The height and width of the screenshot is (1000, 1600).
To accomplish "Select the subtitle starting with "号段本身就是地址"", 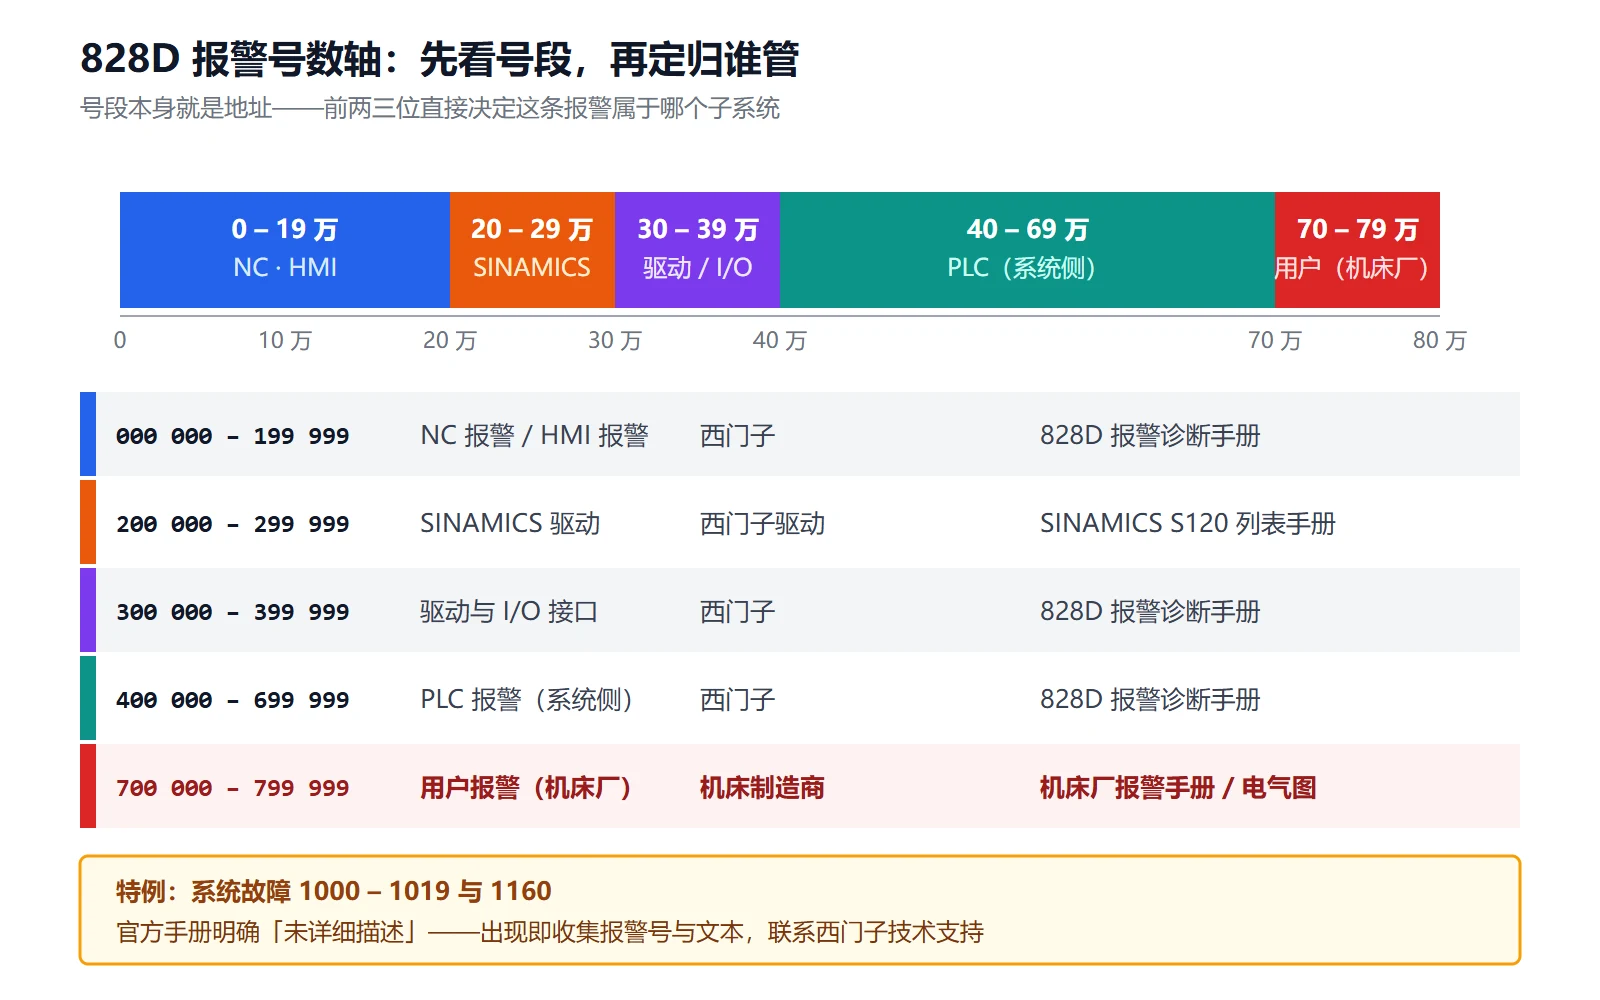I will (430, 108).
